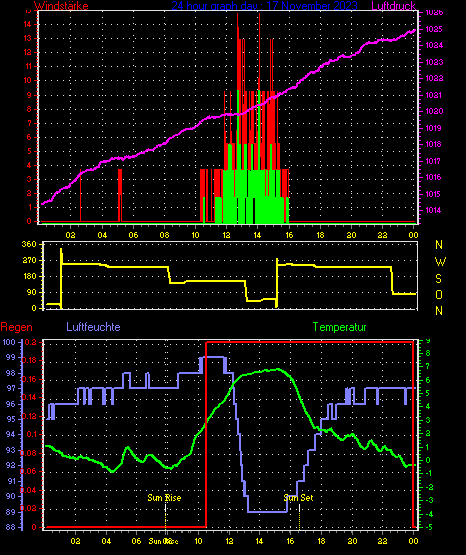
Task: Click wind direction axis value 360
Action: pyautogui.click(x=29, y=244)
